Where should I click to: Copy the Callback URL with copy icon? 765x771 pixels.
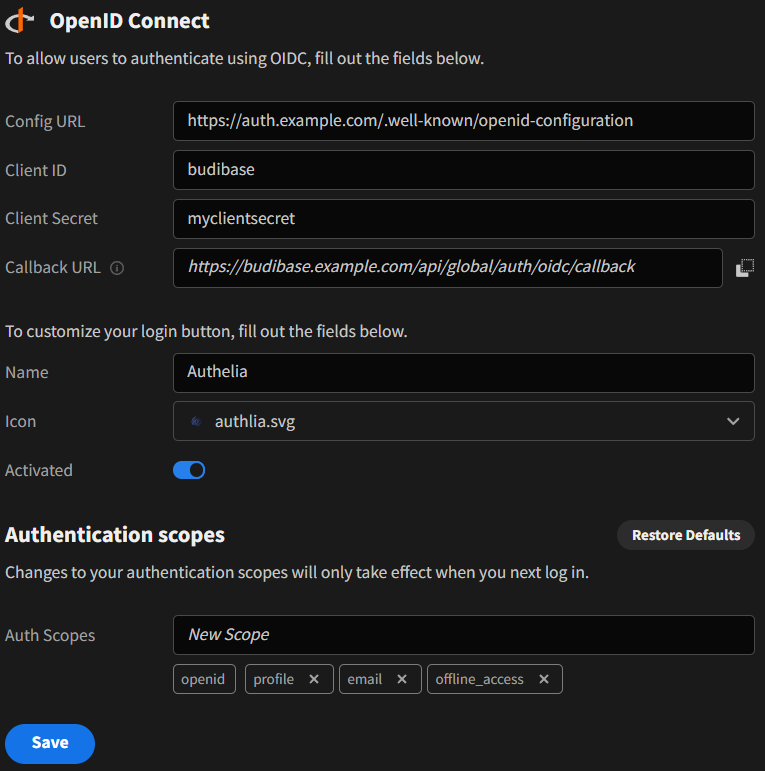coord(744,268)
